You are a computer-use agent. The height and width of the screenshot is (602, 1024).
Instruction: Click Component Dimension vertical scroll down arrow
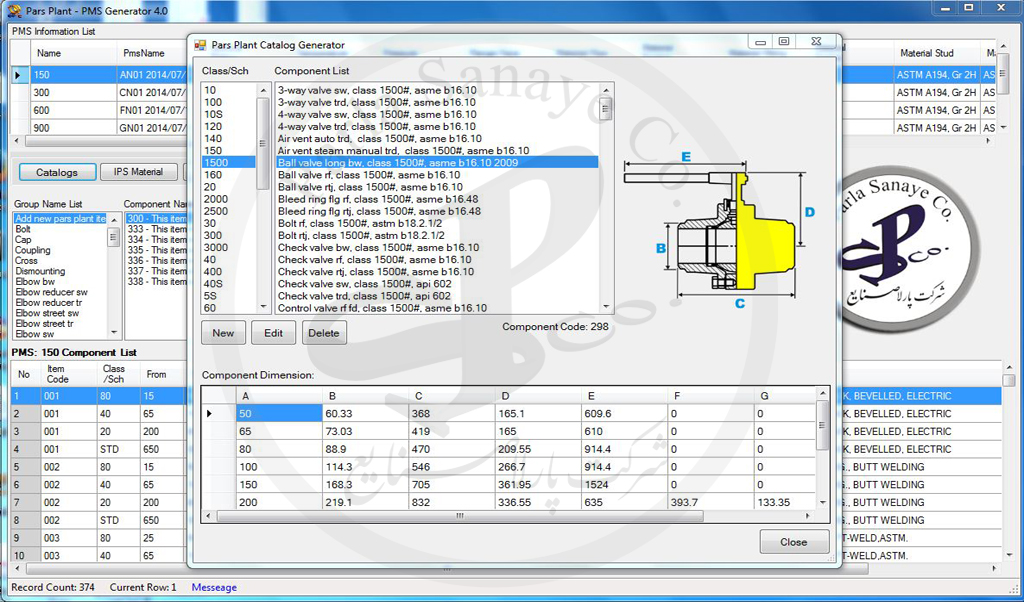pos(823,502)
